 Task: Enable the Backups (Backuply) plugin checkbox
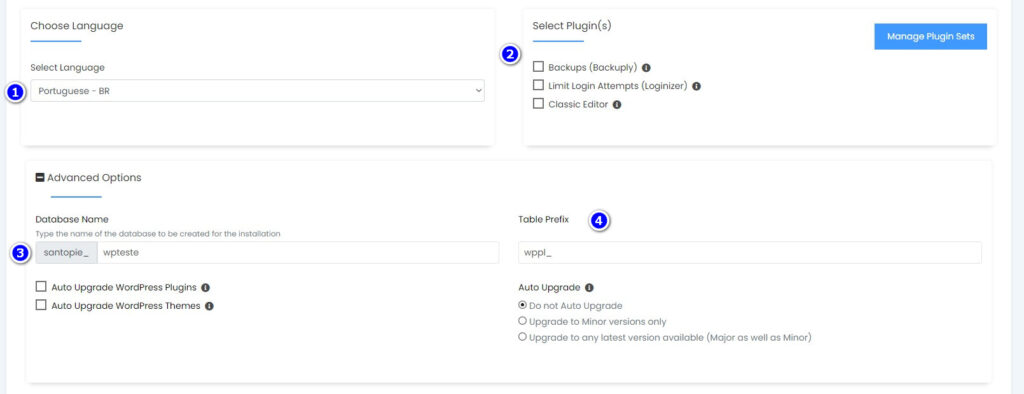538,67
